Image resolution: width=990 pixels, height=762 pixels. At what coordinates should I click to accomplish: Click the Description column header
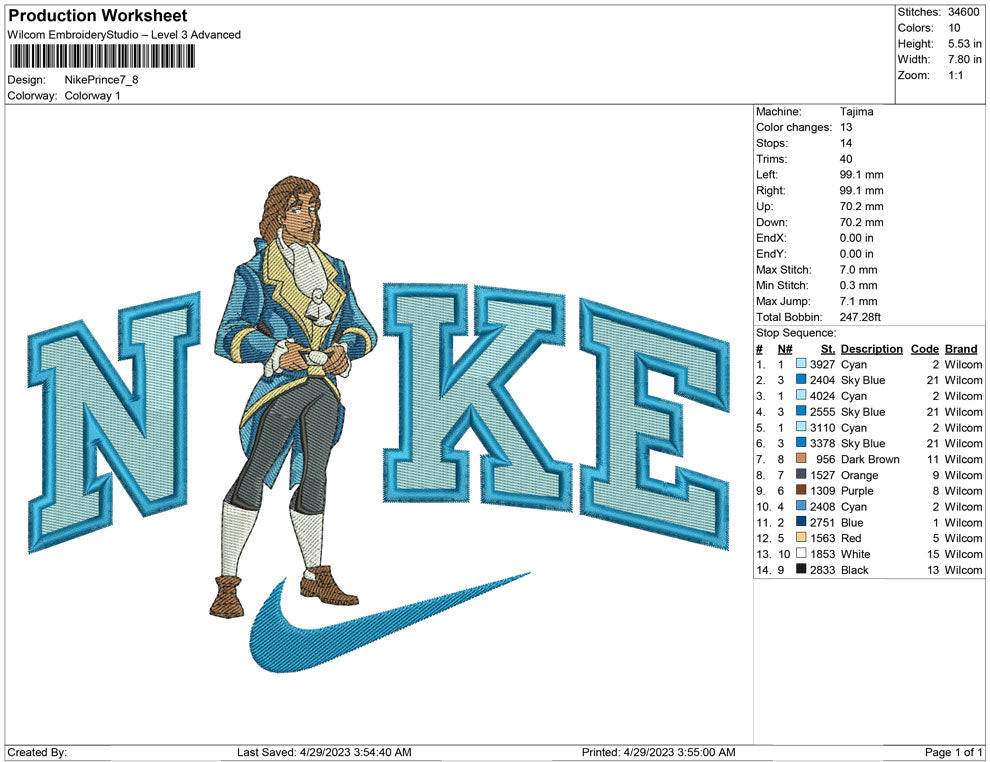[x=871, y=349]
